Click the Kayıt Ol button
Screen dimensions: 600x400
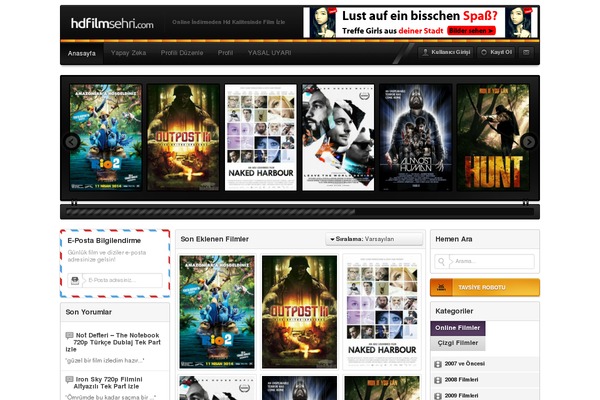496,52
